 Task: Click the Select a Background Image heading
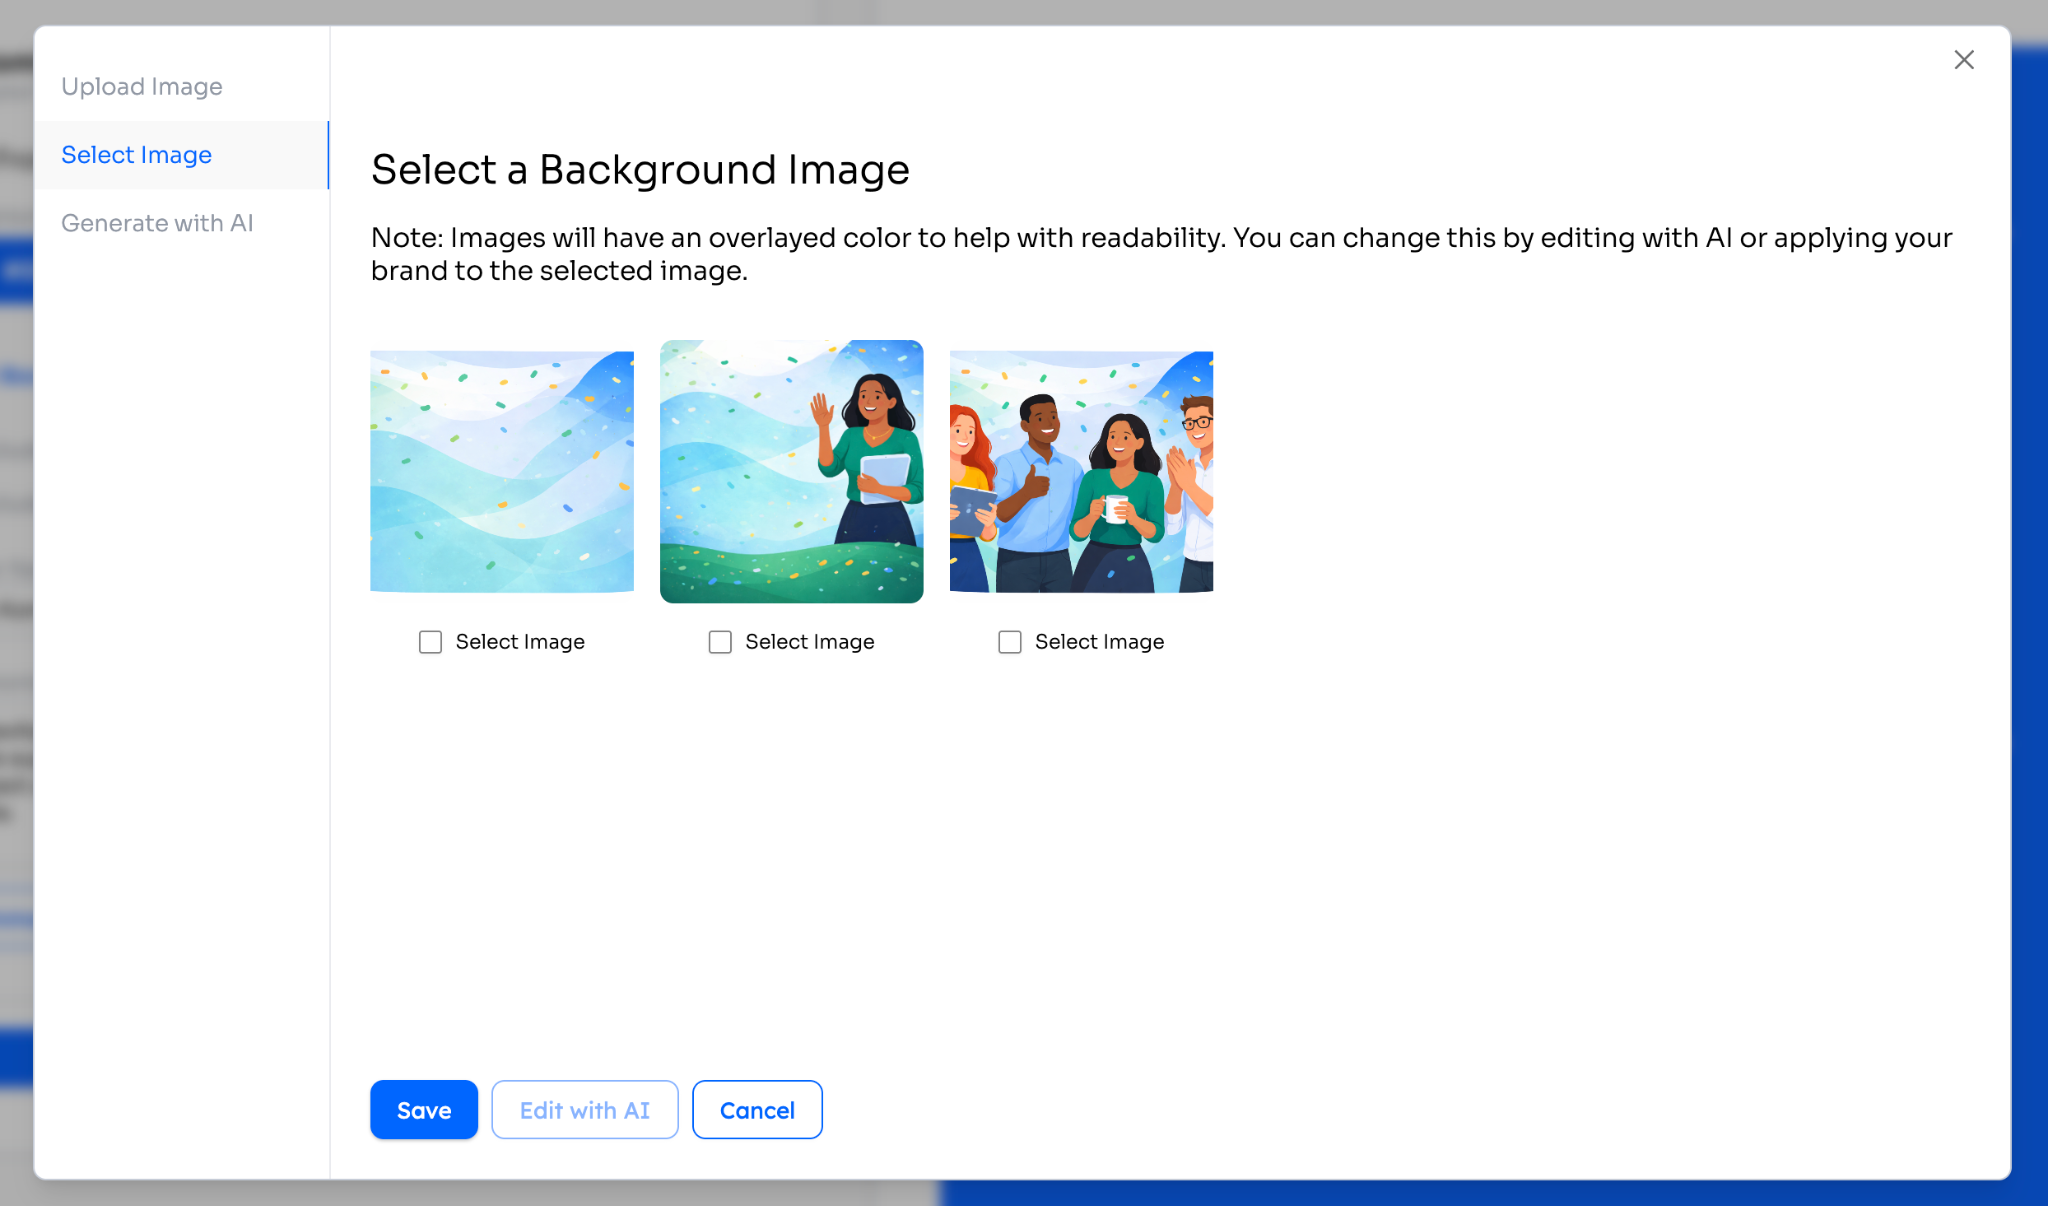click(x=640, y=170)
